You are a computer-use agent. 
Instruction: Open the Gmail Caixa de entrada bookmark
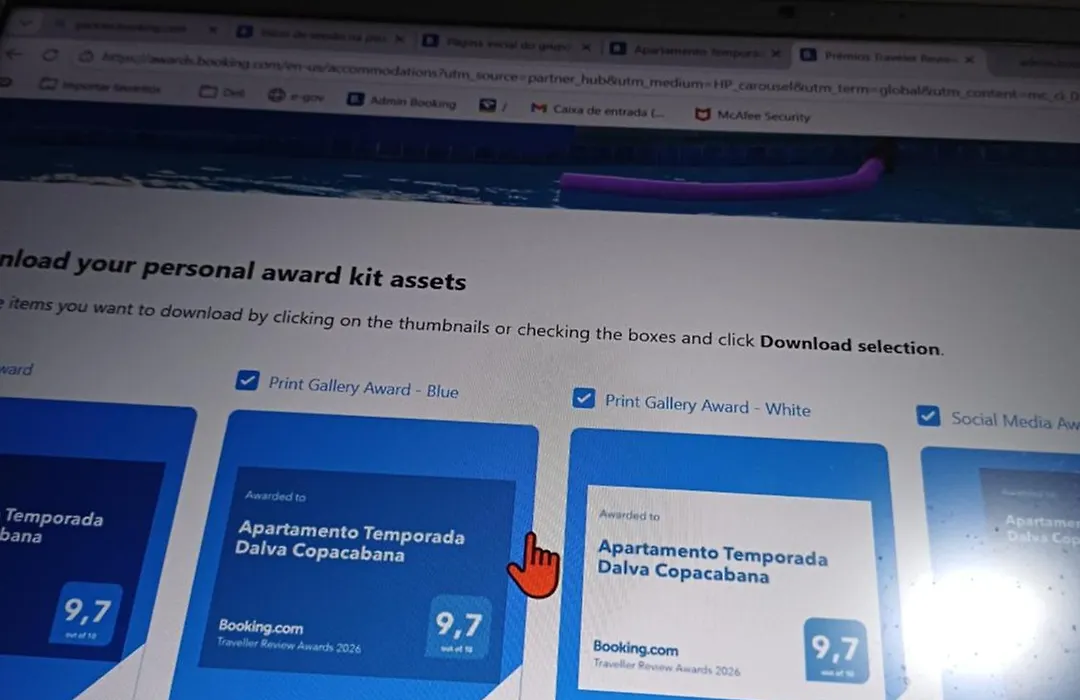pyautogui.click(x=598, y=110)
